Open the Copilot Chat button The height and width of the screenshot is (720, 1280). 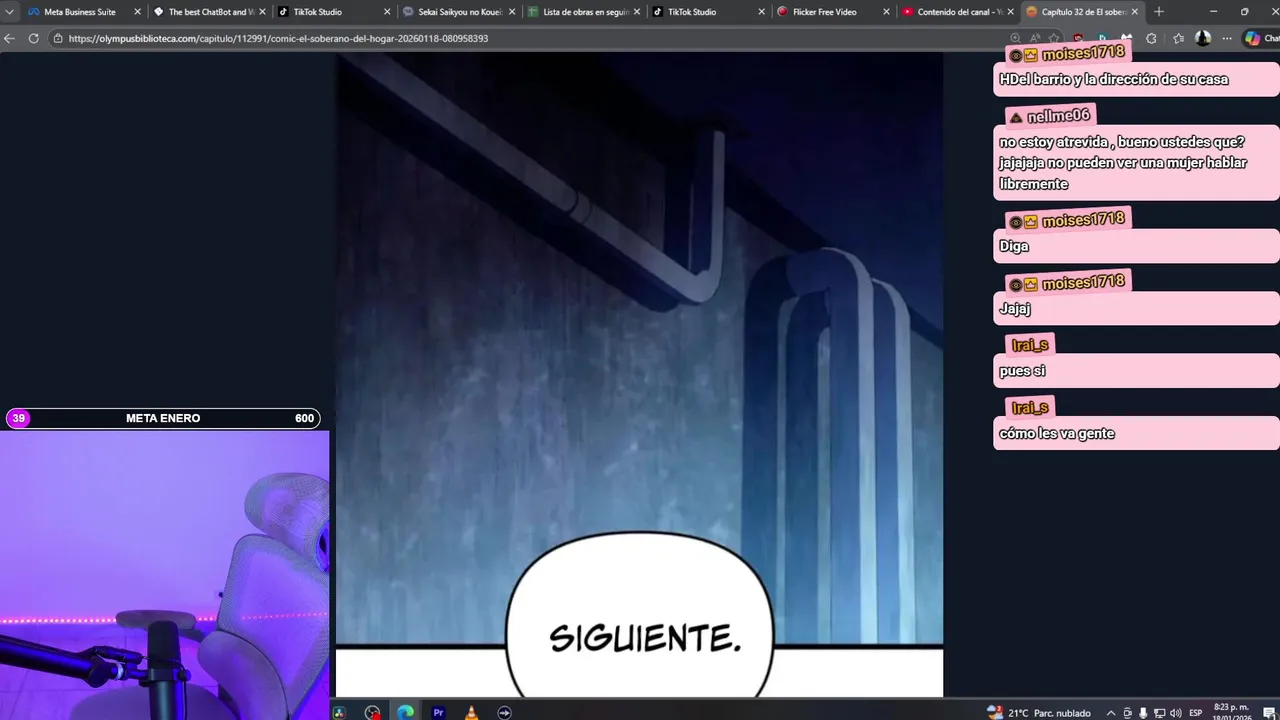point(1262,38)
